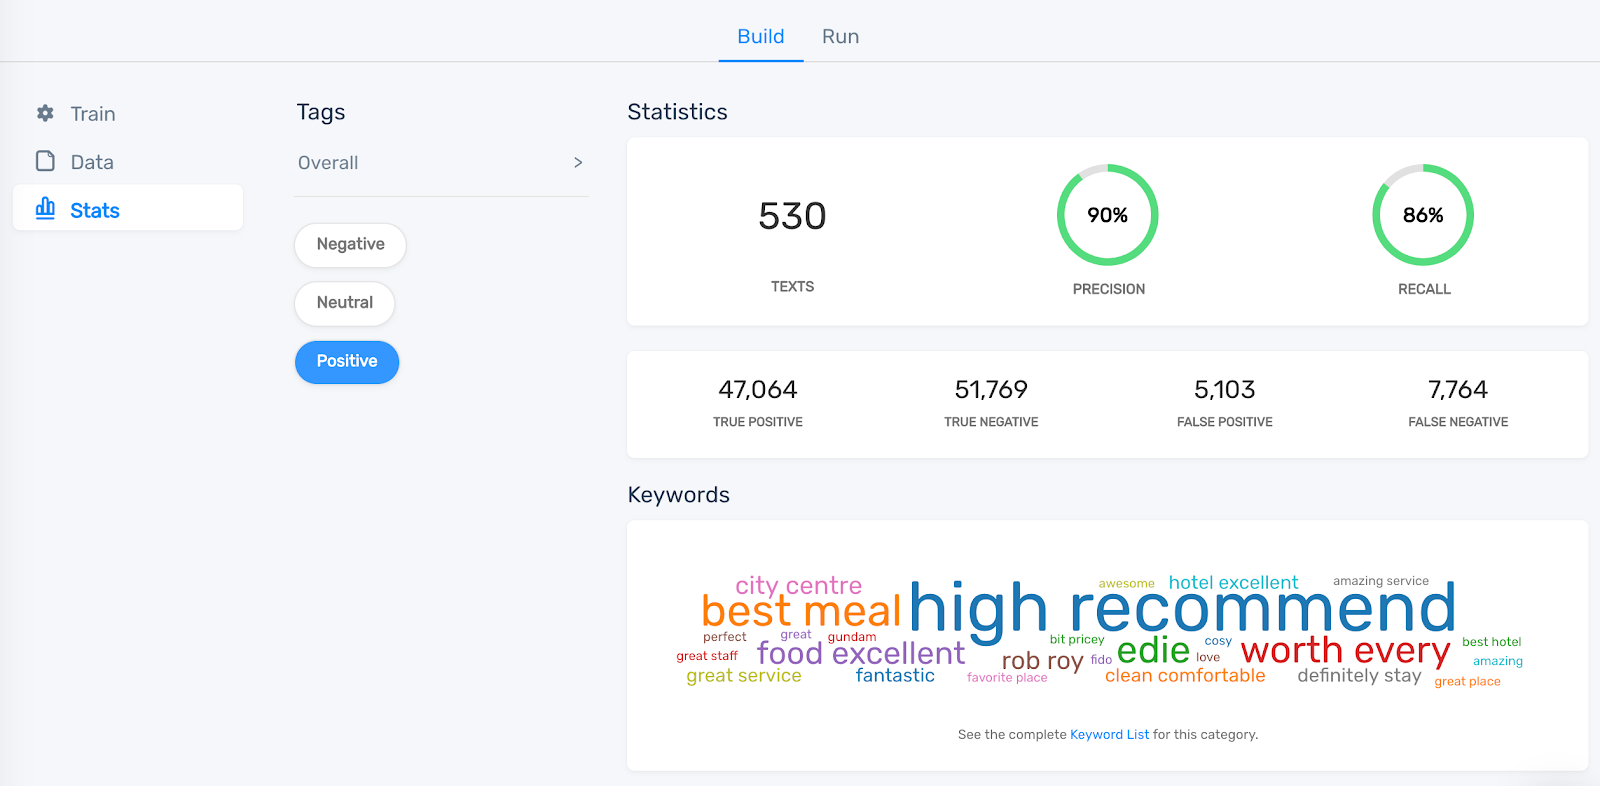Screen dimensions: 1600x786
Task: Click the keyword 'fantastic'
Action: [x=895, y=675]
